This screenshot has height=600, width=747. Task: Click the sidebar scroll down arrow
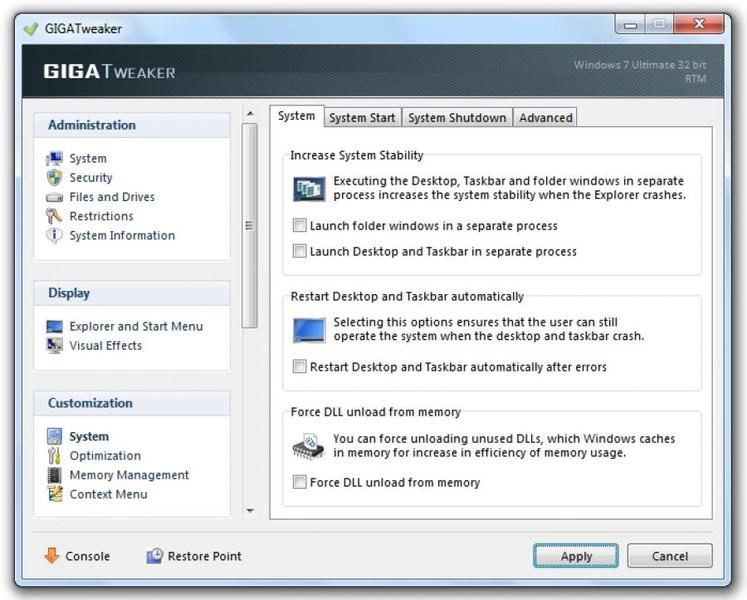point(250,510)
